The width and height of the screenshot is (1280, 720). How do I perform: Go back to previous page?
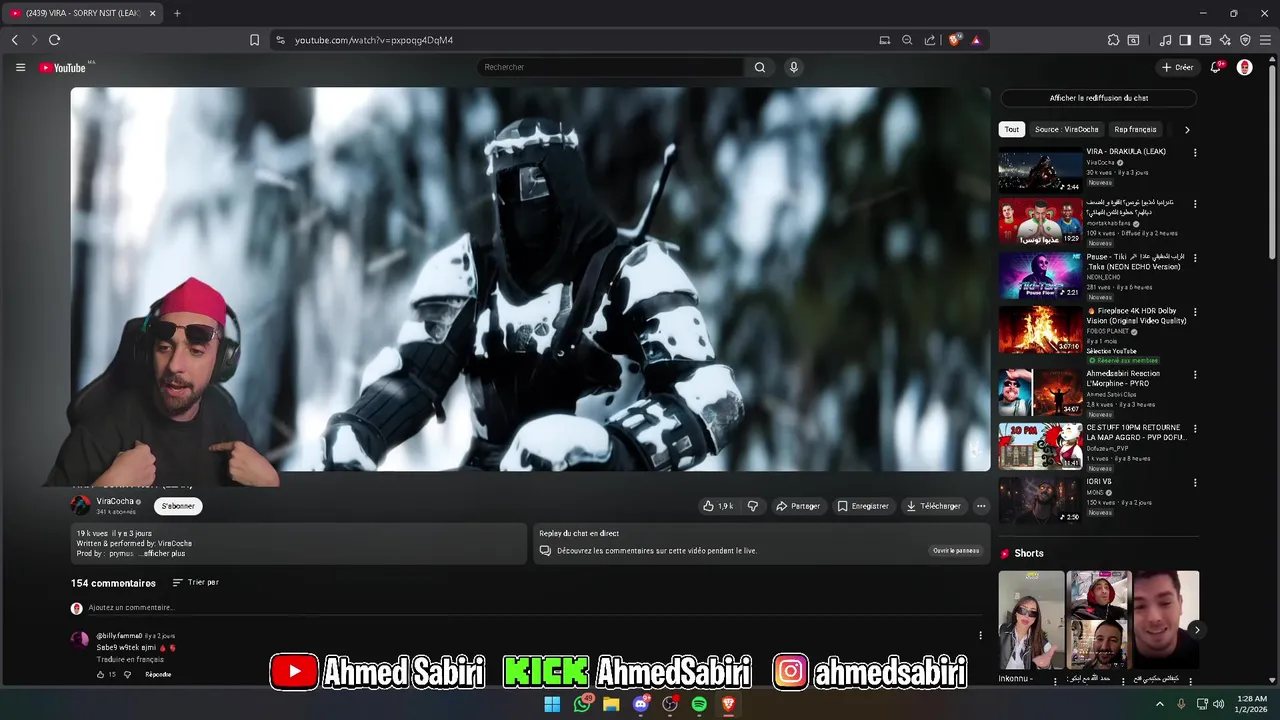(14, 40)
